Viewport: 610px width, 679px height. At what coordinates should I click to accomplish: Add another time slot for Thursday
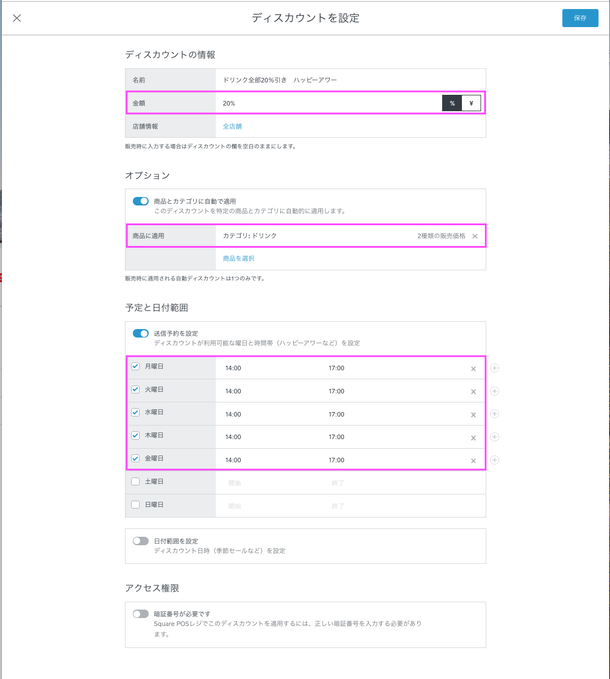[494, 437]
